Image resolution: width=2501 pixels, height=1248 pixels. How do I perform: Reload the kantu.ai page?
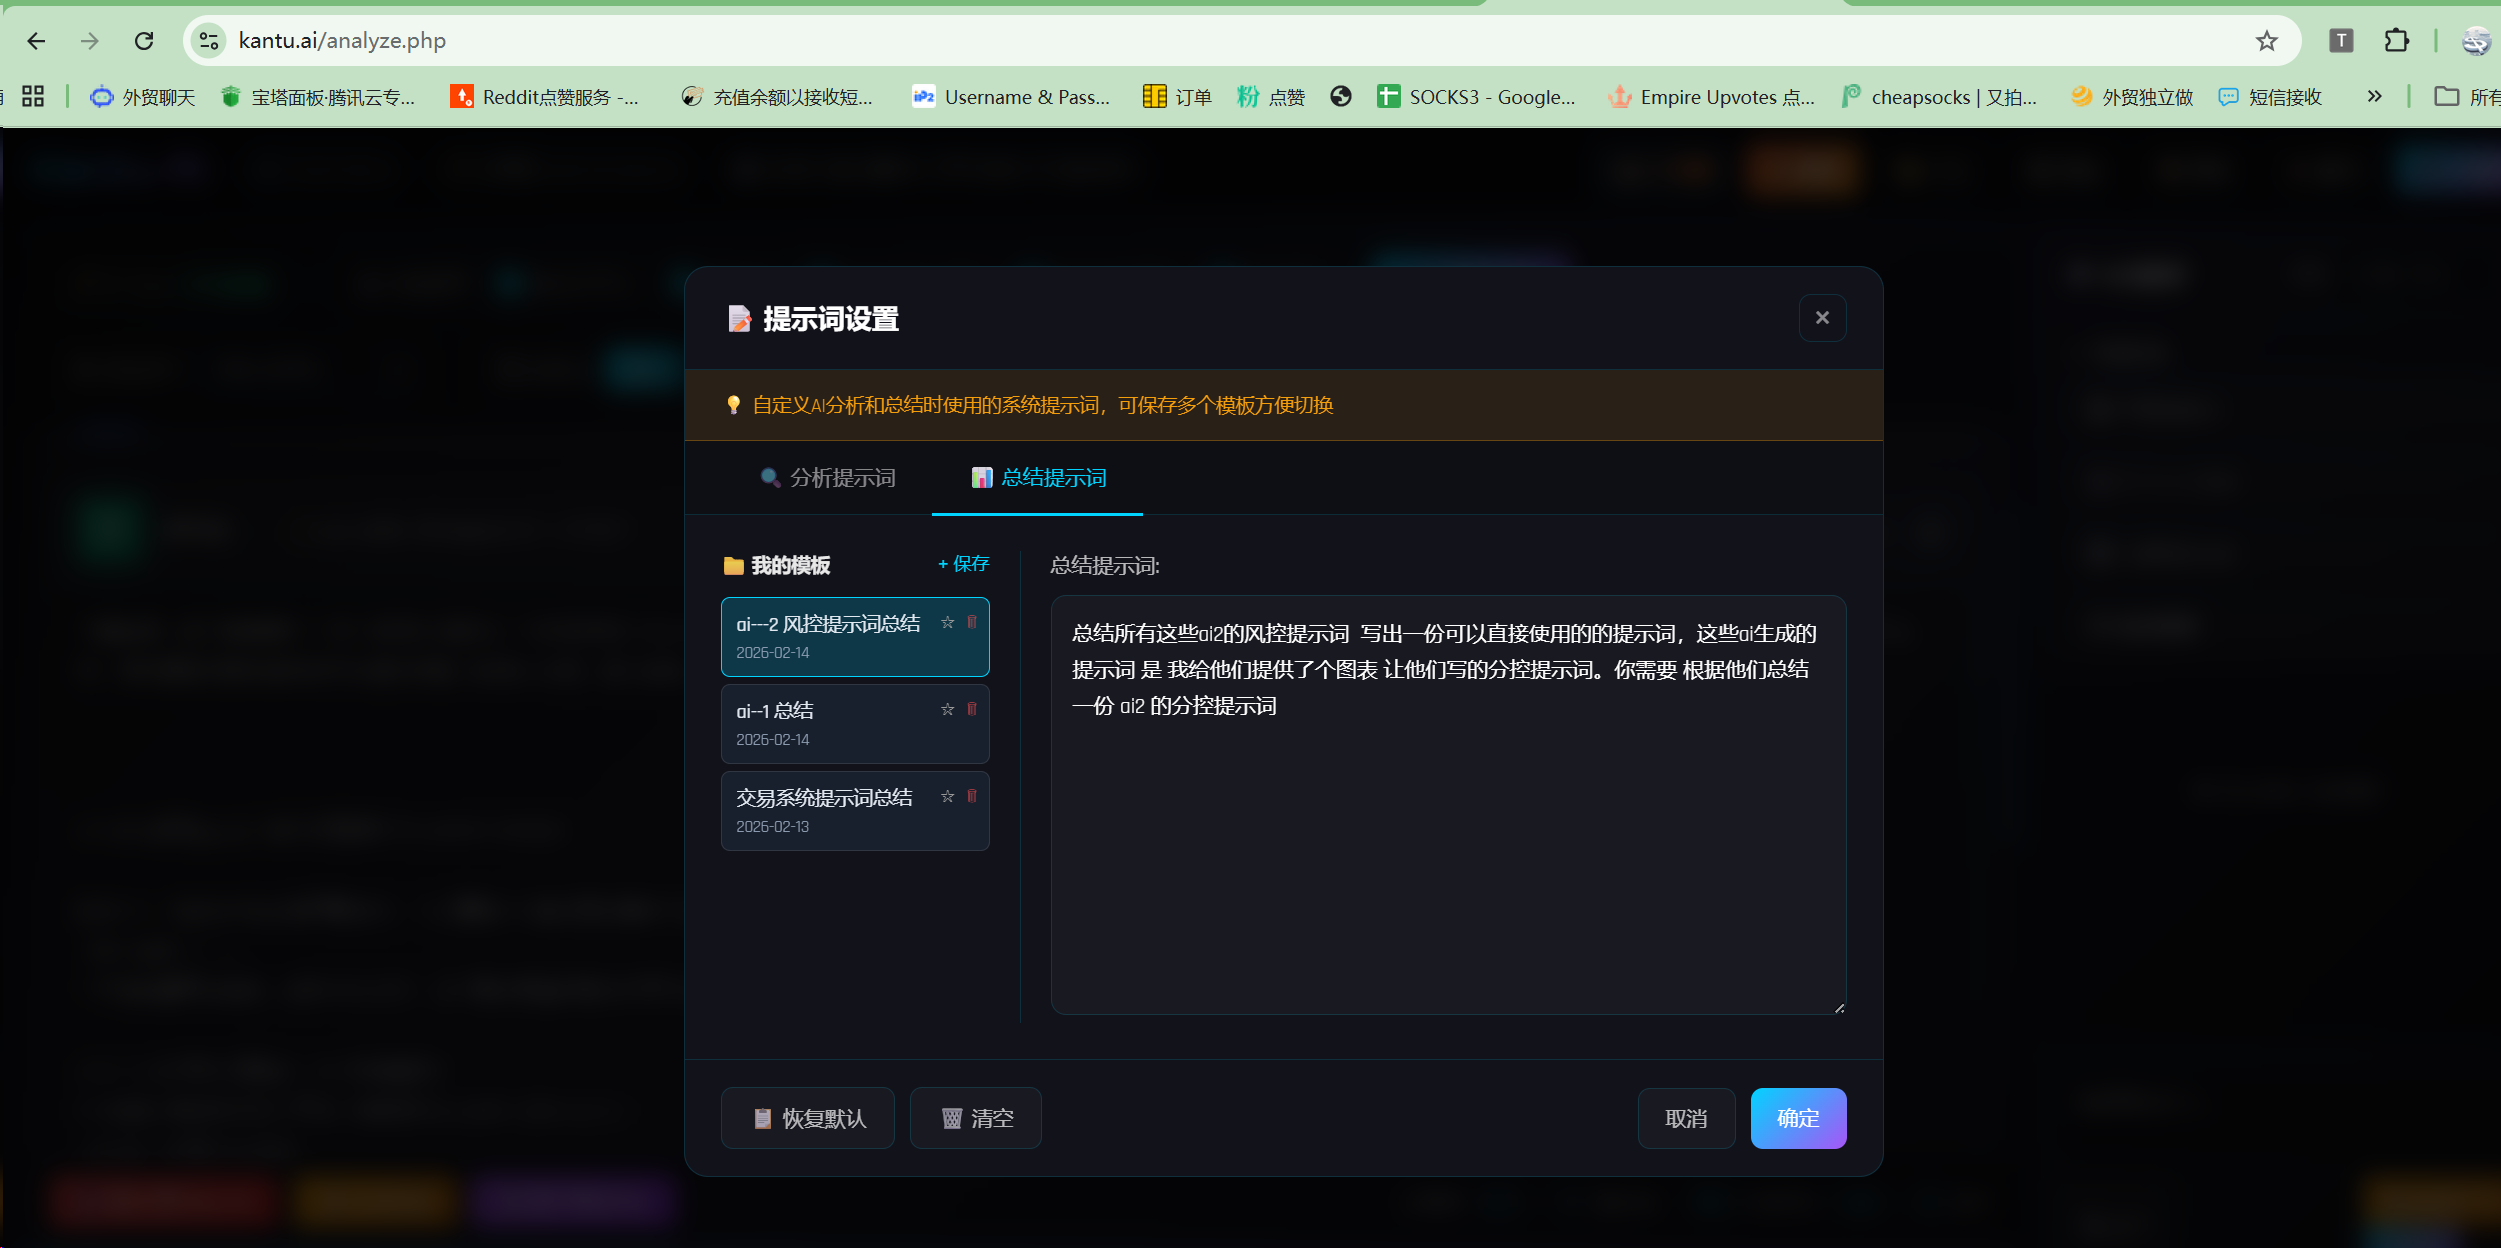[144, 41]
